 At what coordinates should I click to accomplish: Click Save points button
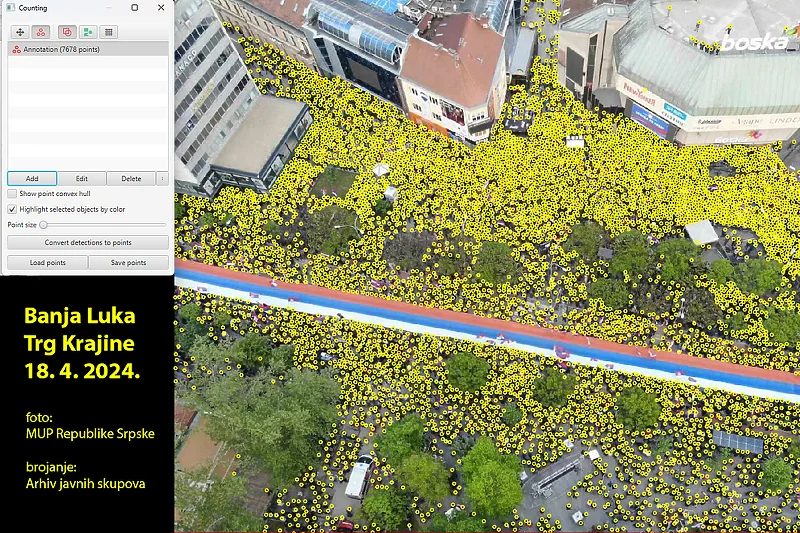click(129, 263)
